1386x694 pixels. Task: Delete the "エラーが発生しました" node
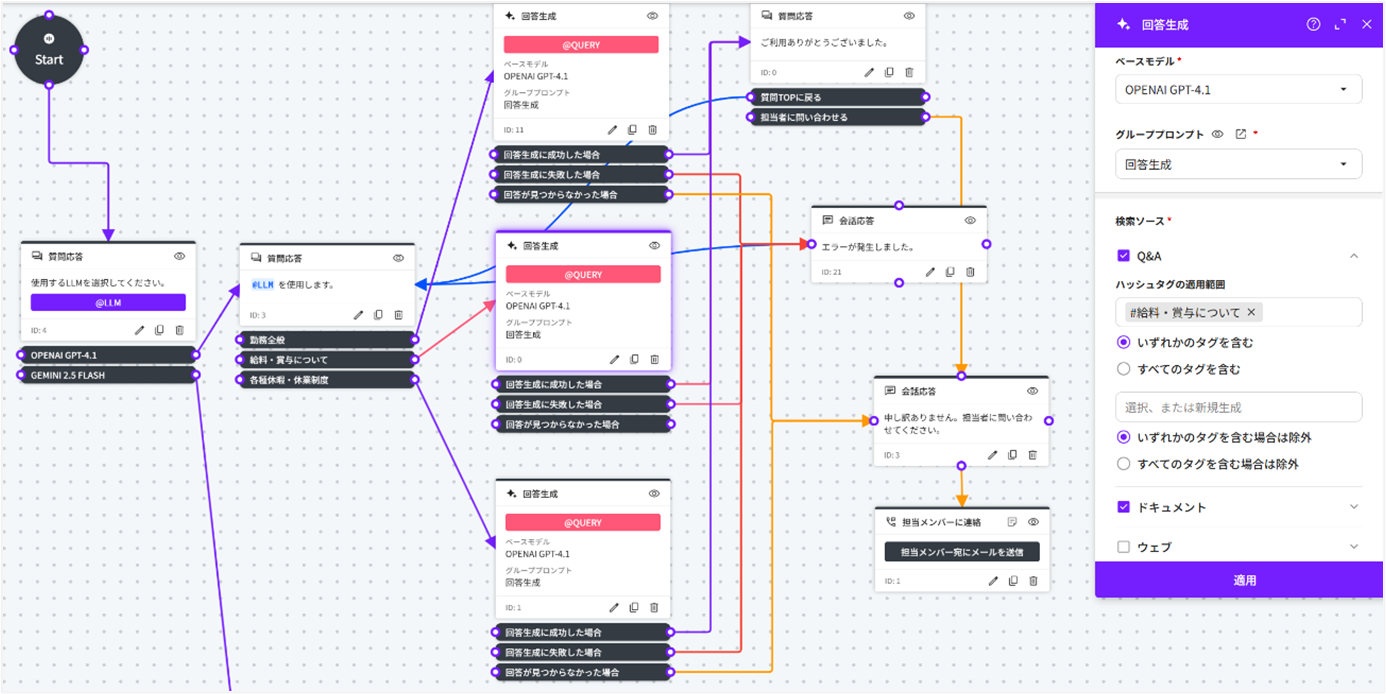(x=970, y=272)
